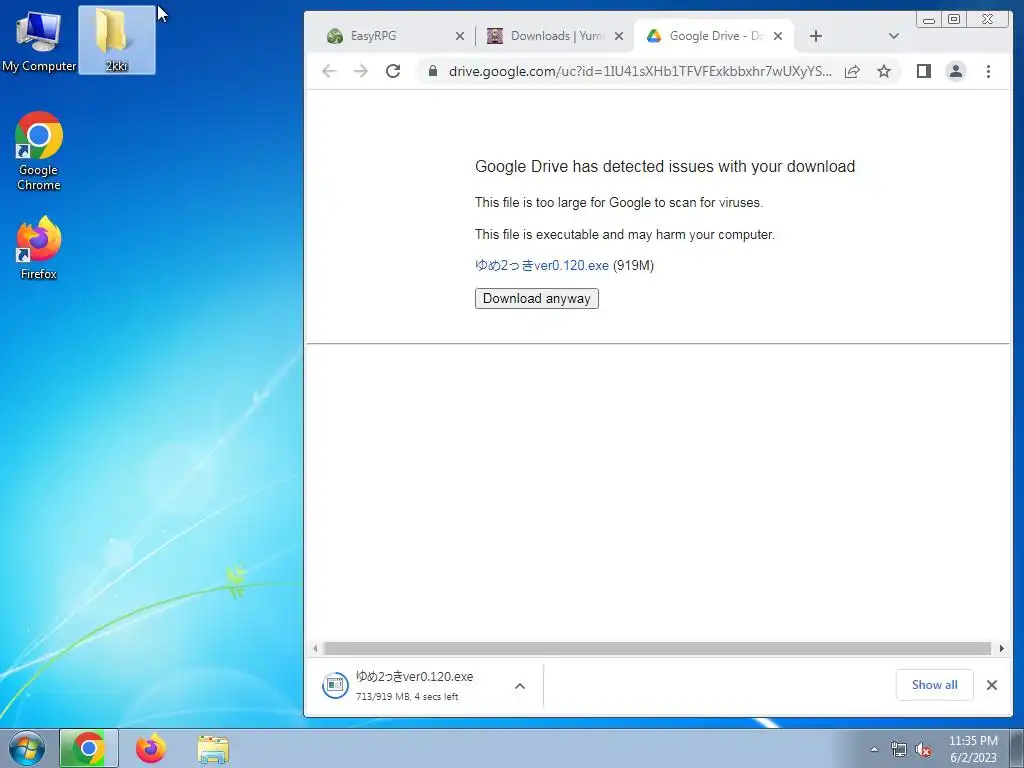Close the downloads shelf
Image resolution: width=1024 pixels, height=768 pixels.
click(991, 685)
